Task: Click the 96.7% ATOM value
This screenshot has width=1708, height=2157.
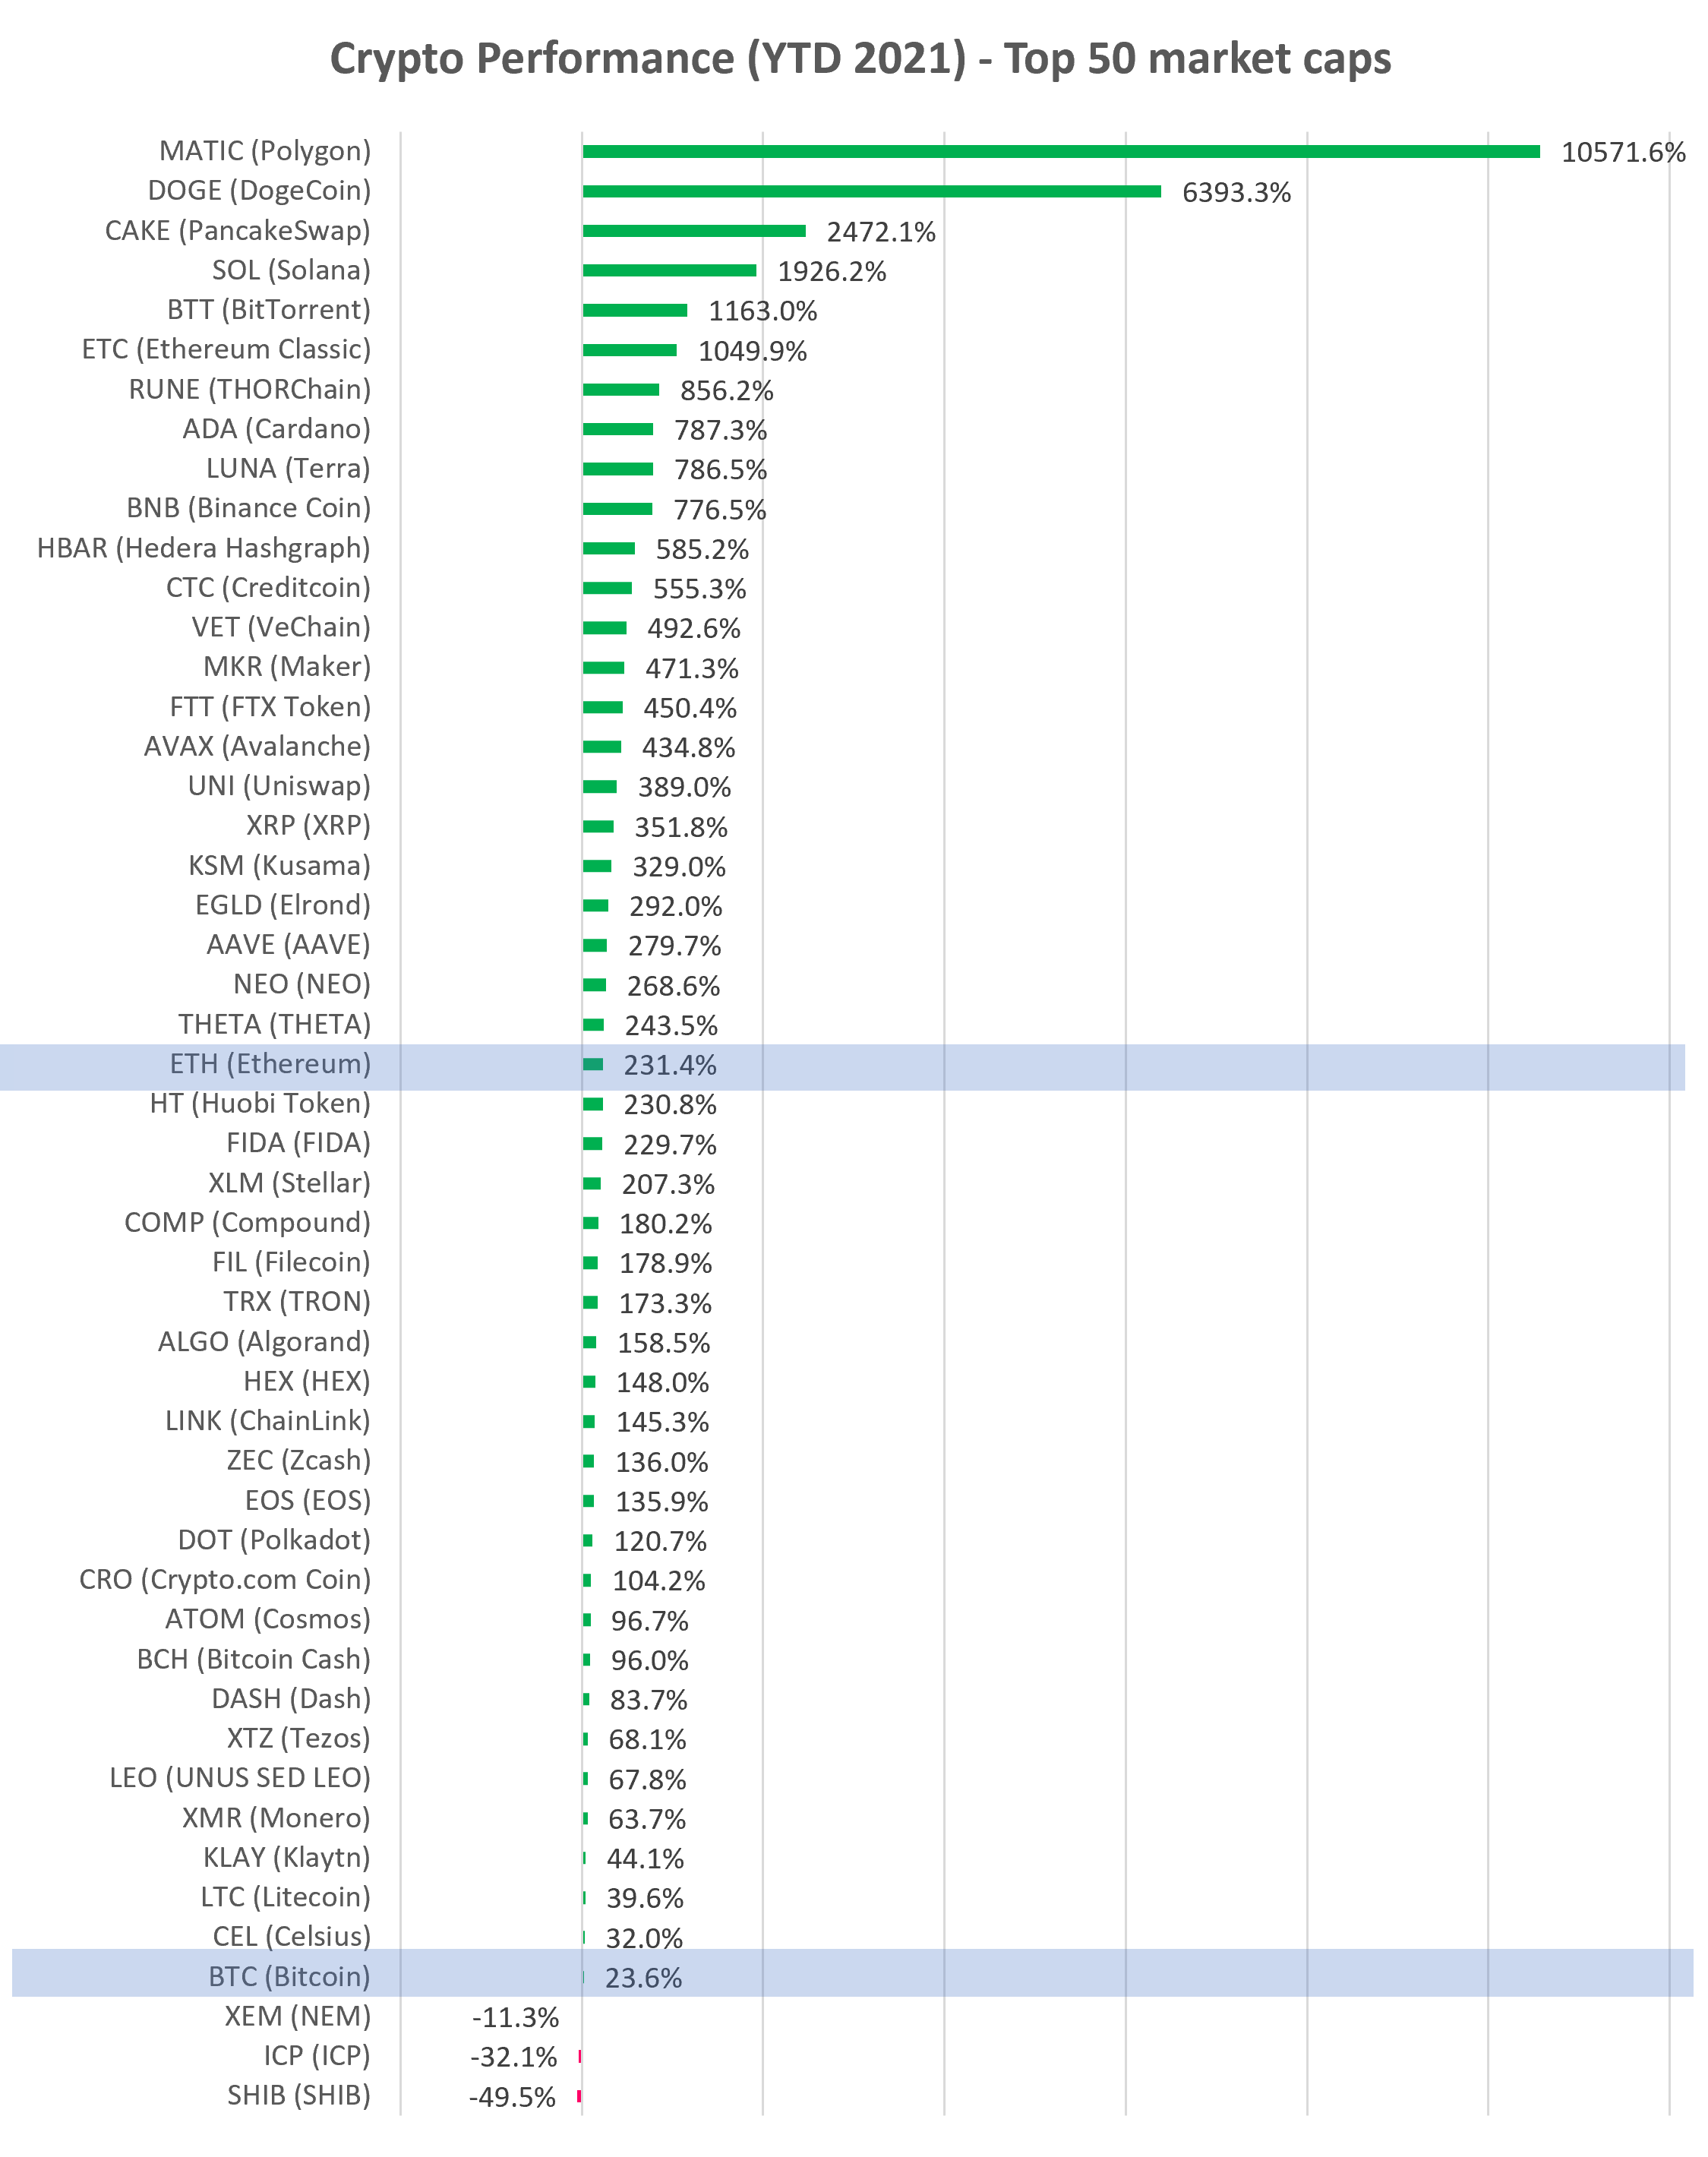Action: [x=649, y=1620]
